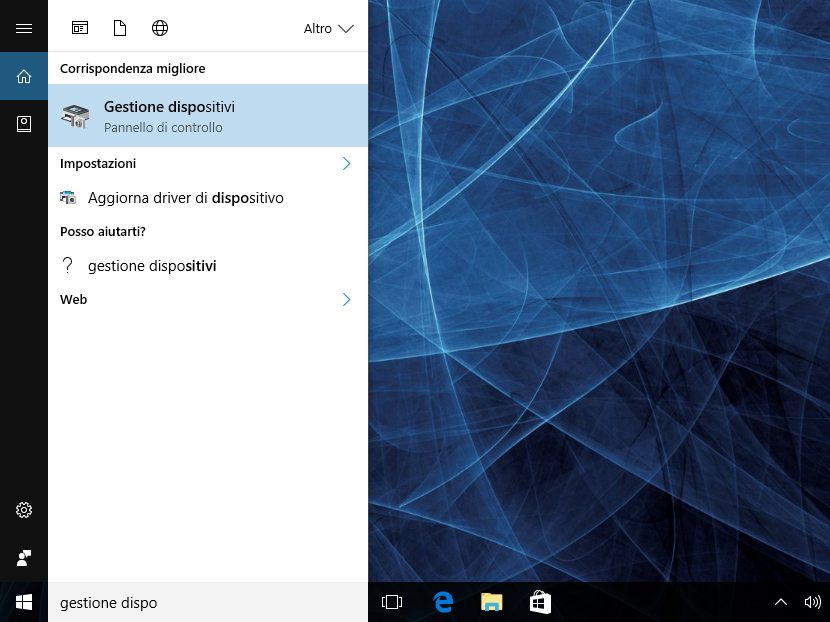Click the gestione dispositivi help suggestion
The image size is (830, 622).
[152, 266]
